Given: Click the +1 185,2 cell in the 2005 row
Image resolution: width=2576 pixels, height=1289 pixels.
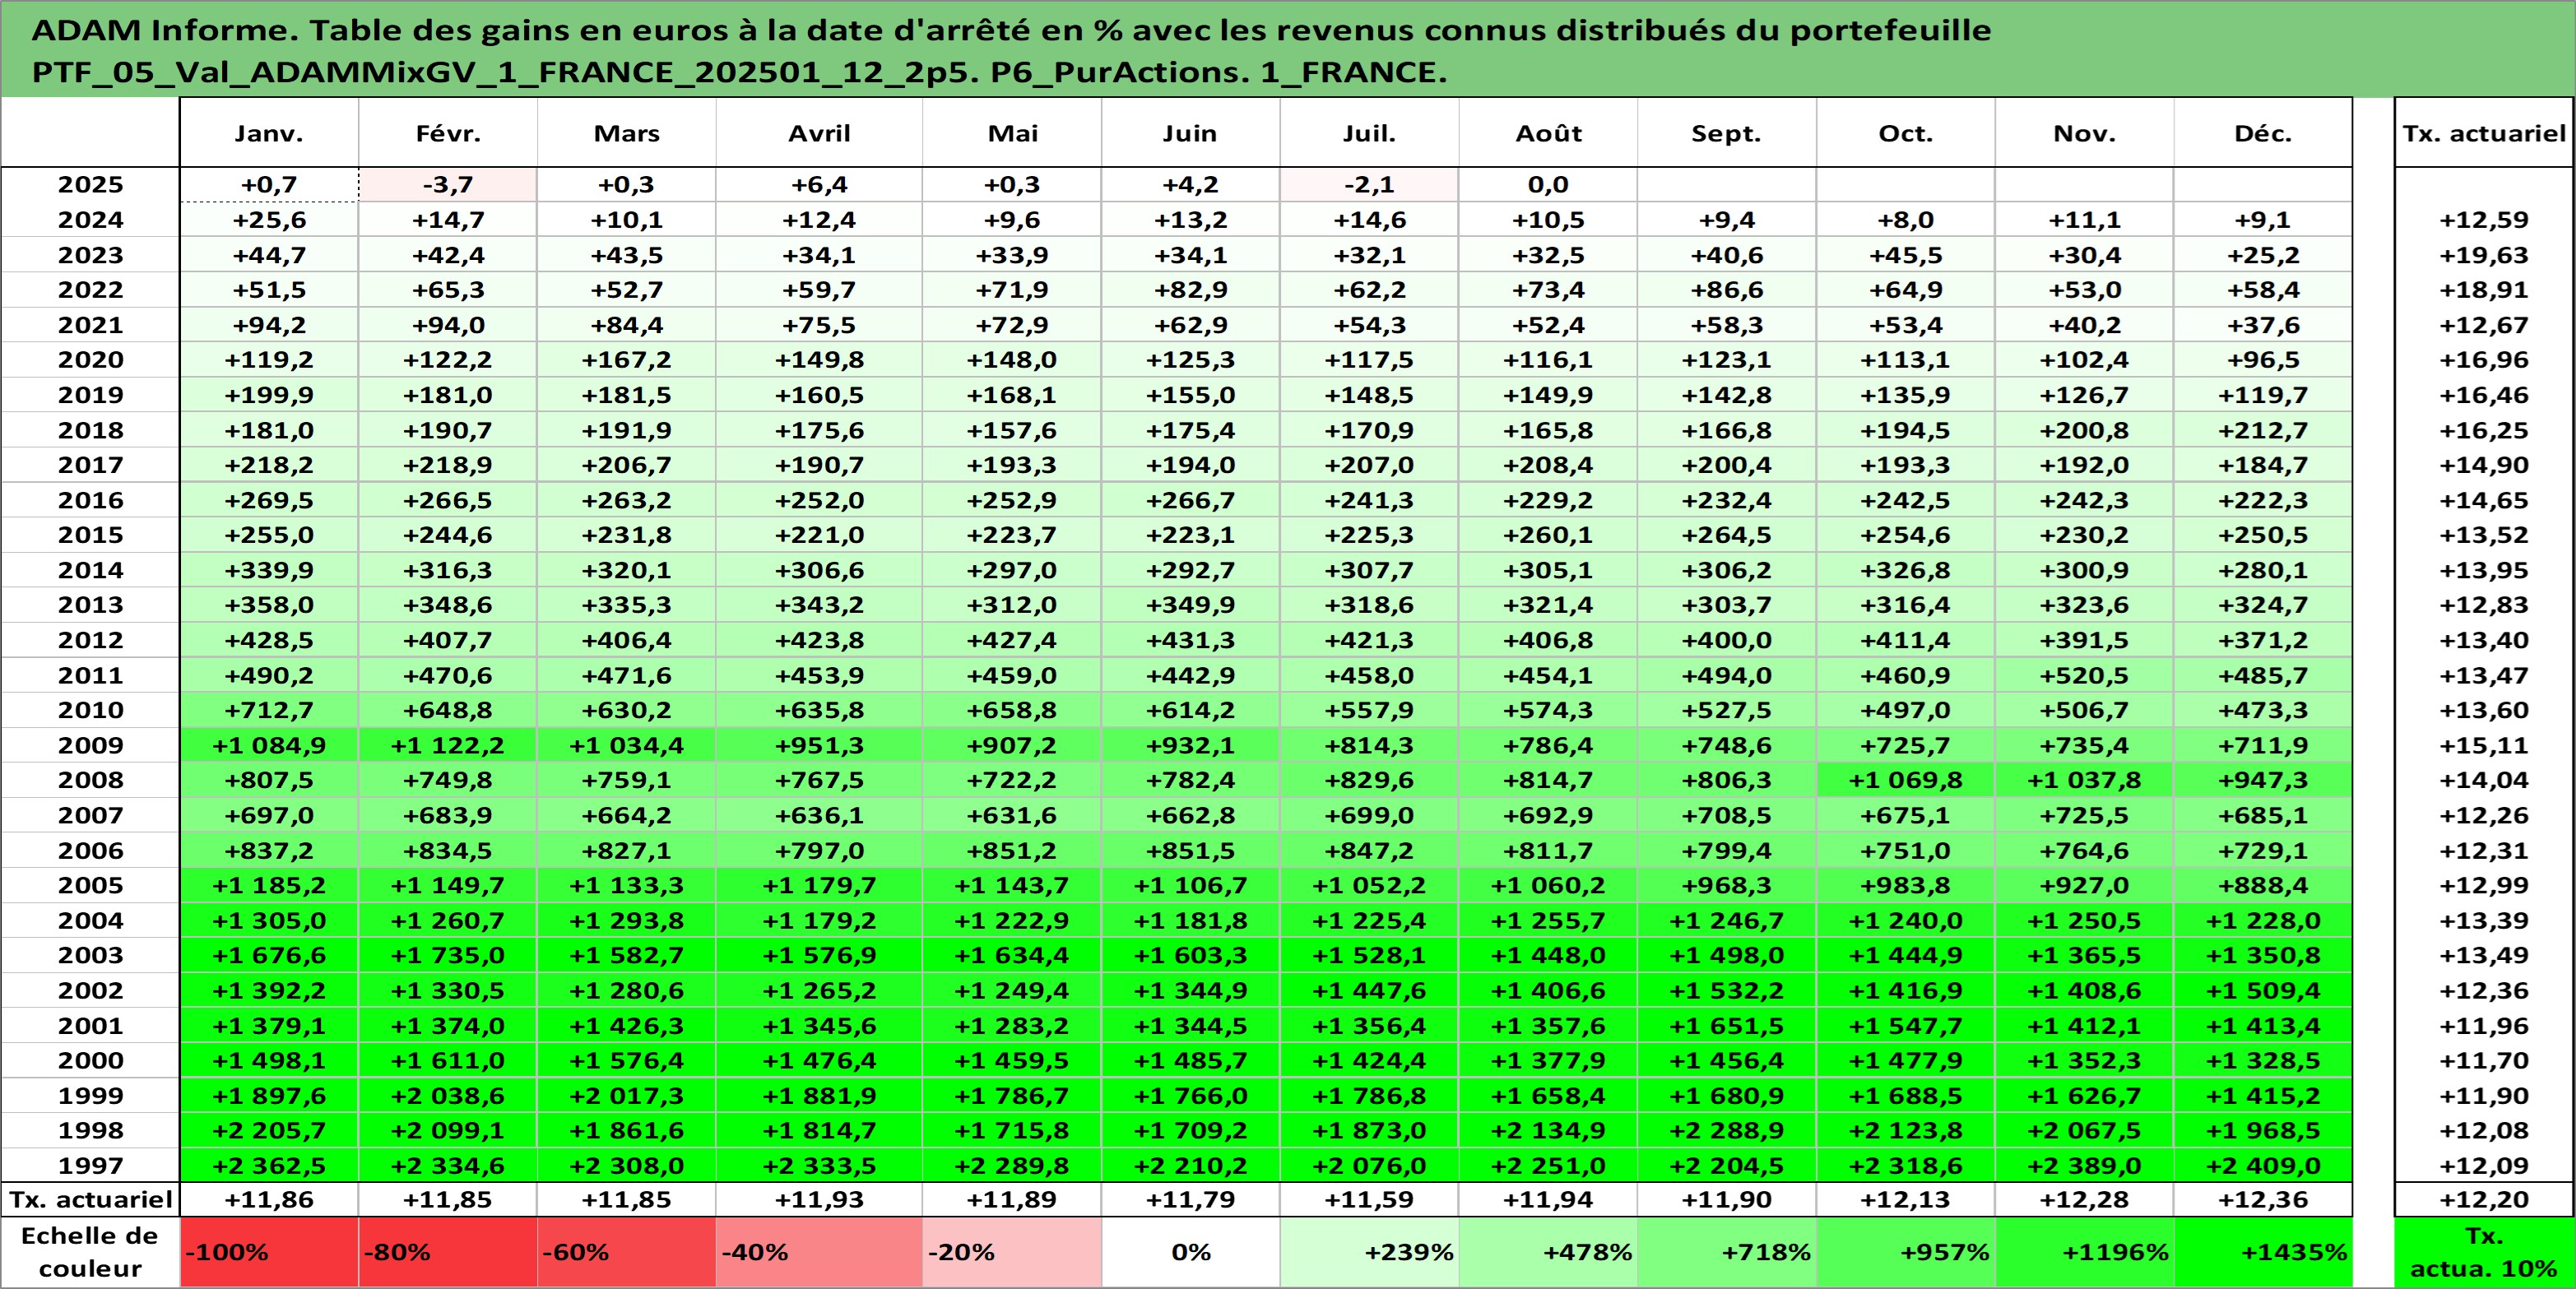Looking at the screenshot, I should [269, 885].
